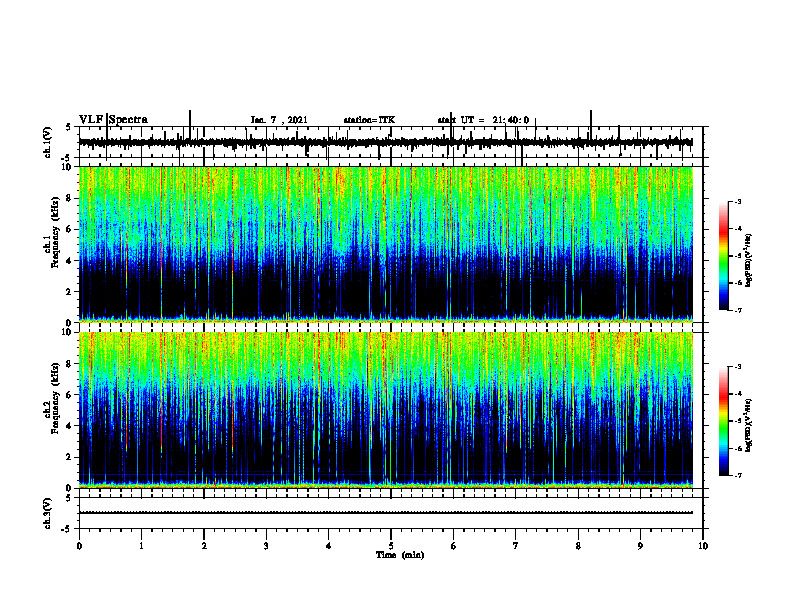Click the "ch.1(V)" waveform axis label
Image resolution: width=792 pixels, height=612 pixels.
coord(48,142)
